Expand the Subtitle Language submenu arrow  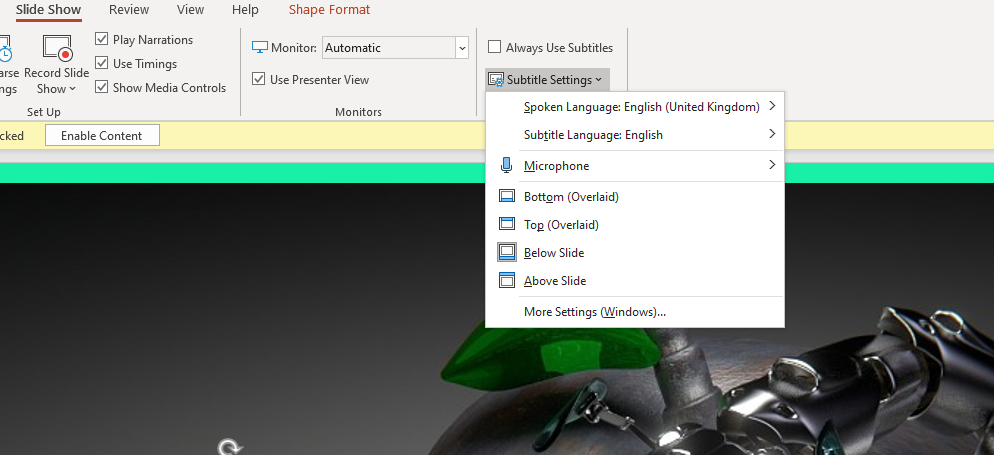[772, 134]
